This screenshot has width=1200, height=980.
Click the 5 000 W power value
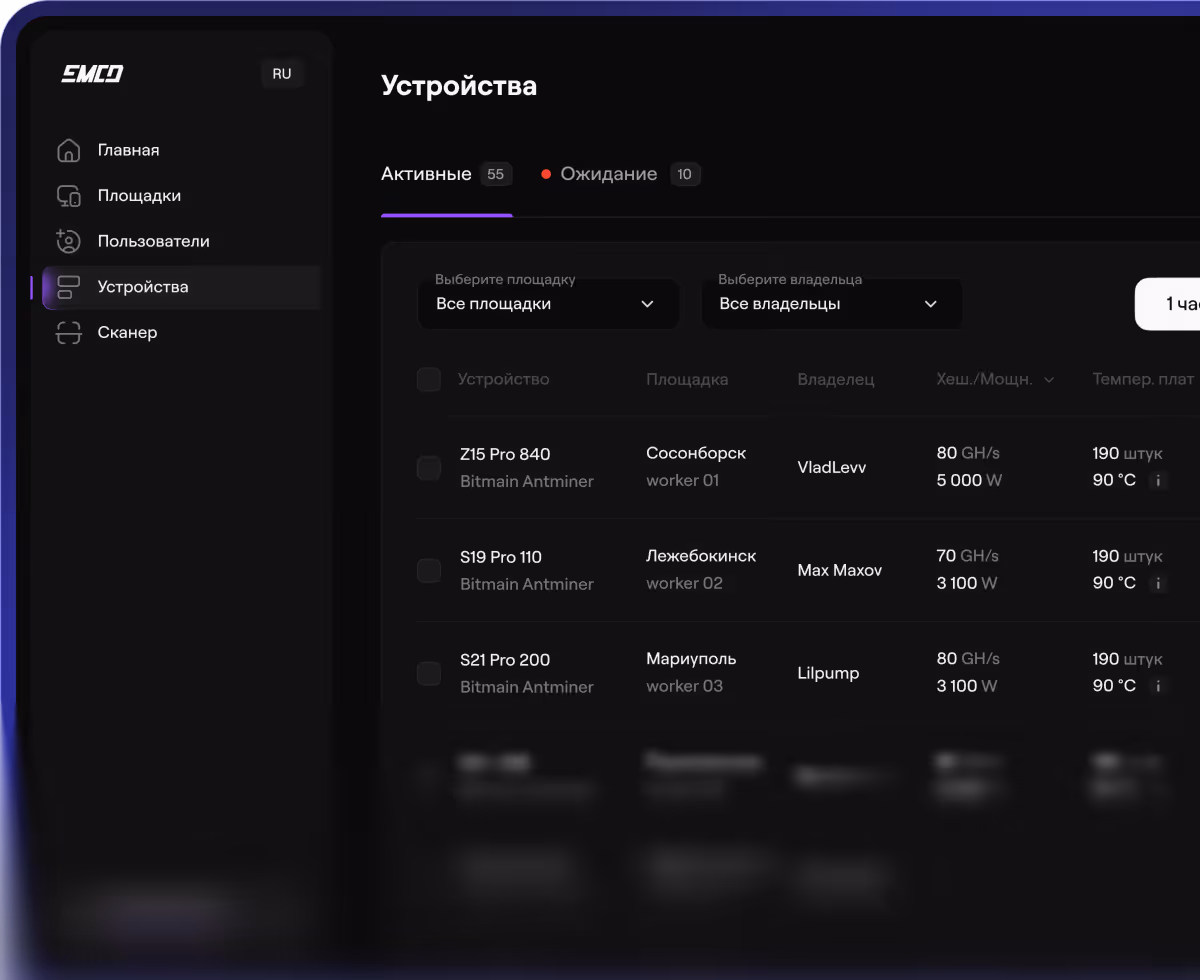969,480
